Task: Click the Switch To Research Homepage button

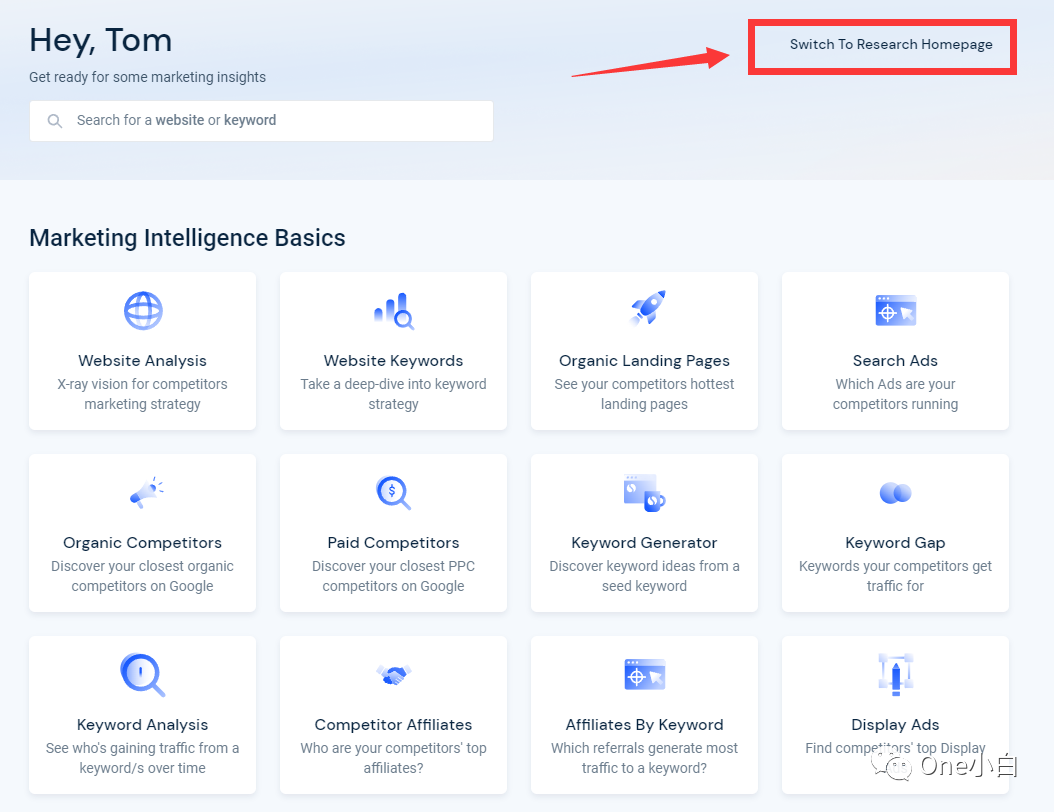Action: (x=882, y=45)
